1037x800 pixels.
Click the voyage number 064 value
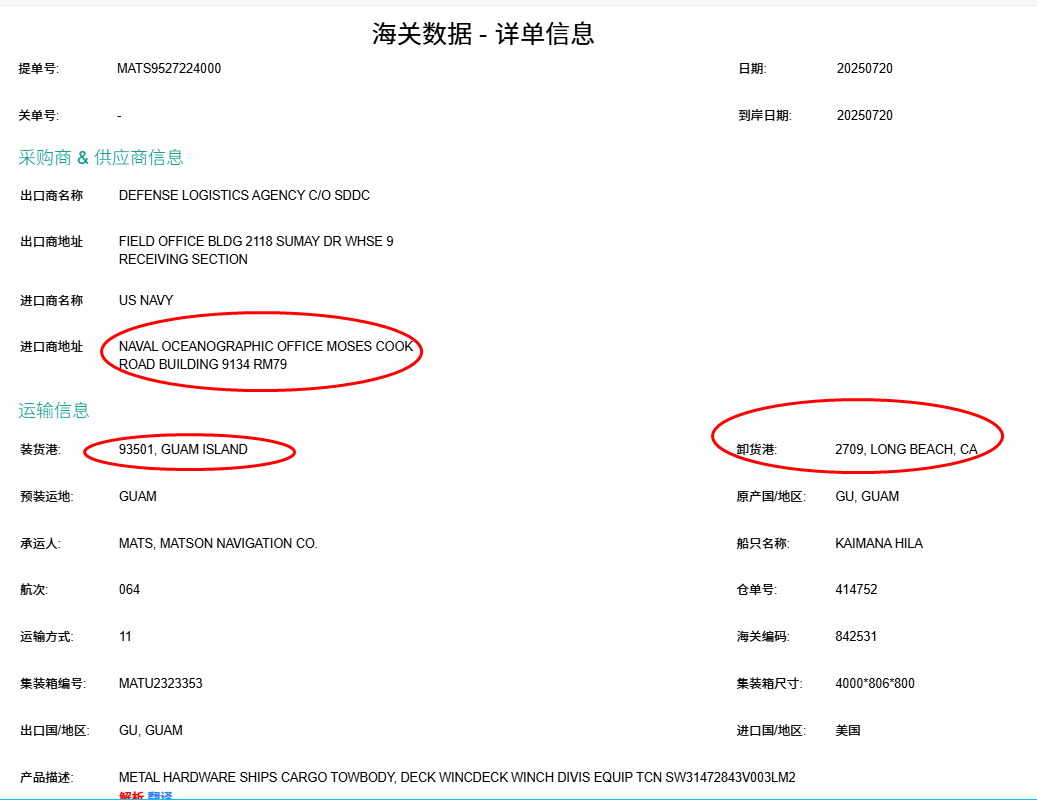point(128,589)
